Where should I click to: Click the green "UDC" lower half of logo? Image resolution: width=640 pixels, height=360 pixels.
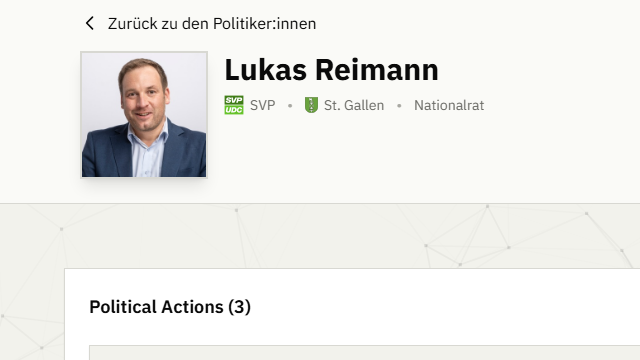point(234,110)
